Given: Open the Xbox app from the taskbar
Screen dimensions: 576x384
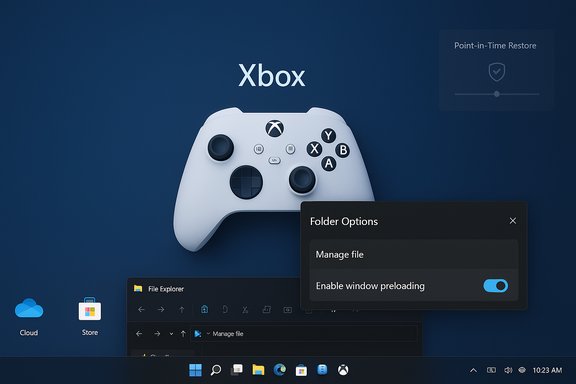Looking at the screenshot, I should click(343, 370).
